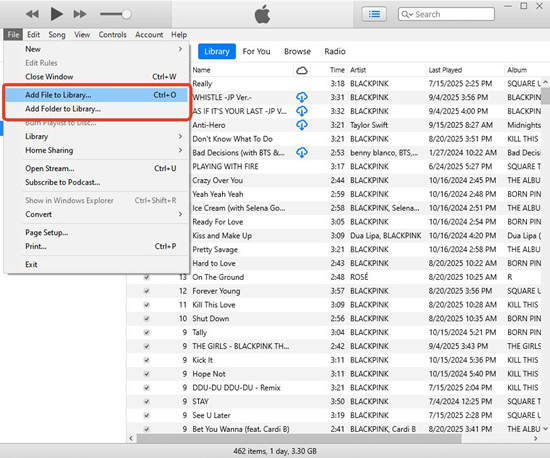Adjust the volume slider knob
This screenshot has height=458, width=550.
click(x=127, y=14)
